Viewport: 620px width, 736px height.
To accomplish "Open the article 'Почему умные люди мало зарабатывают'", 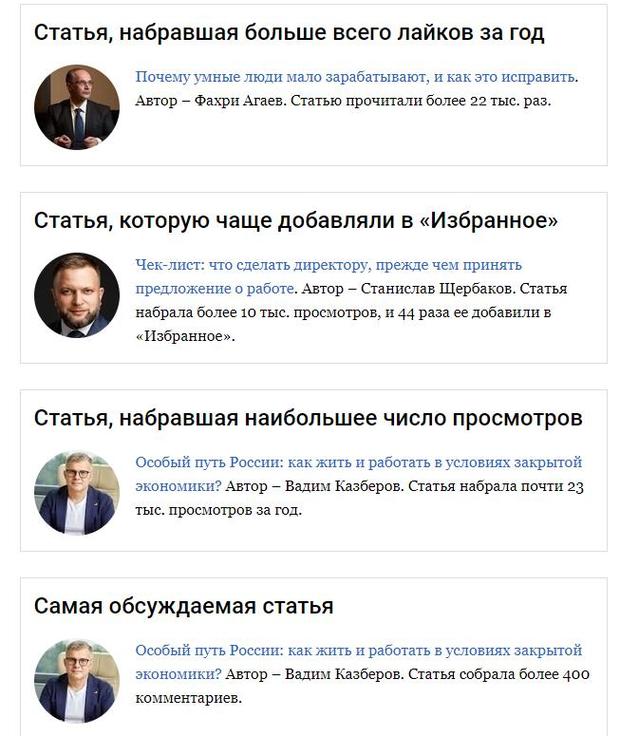I will click(x=356, y=77).
